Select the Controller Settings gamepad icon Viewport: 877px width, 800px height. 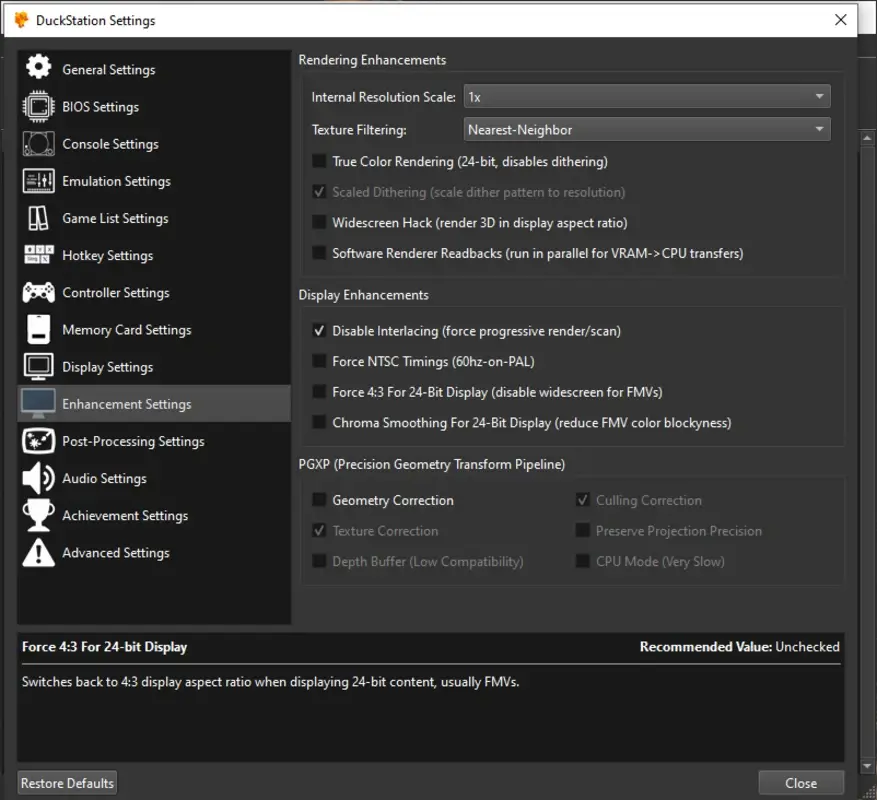coord(38,292)
